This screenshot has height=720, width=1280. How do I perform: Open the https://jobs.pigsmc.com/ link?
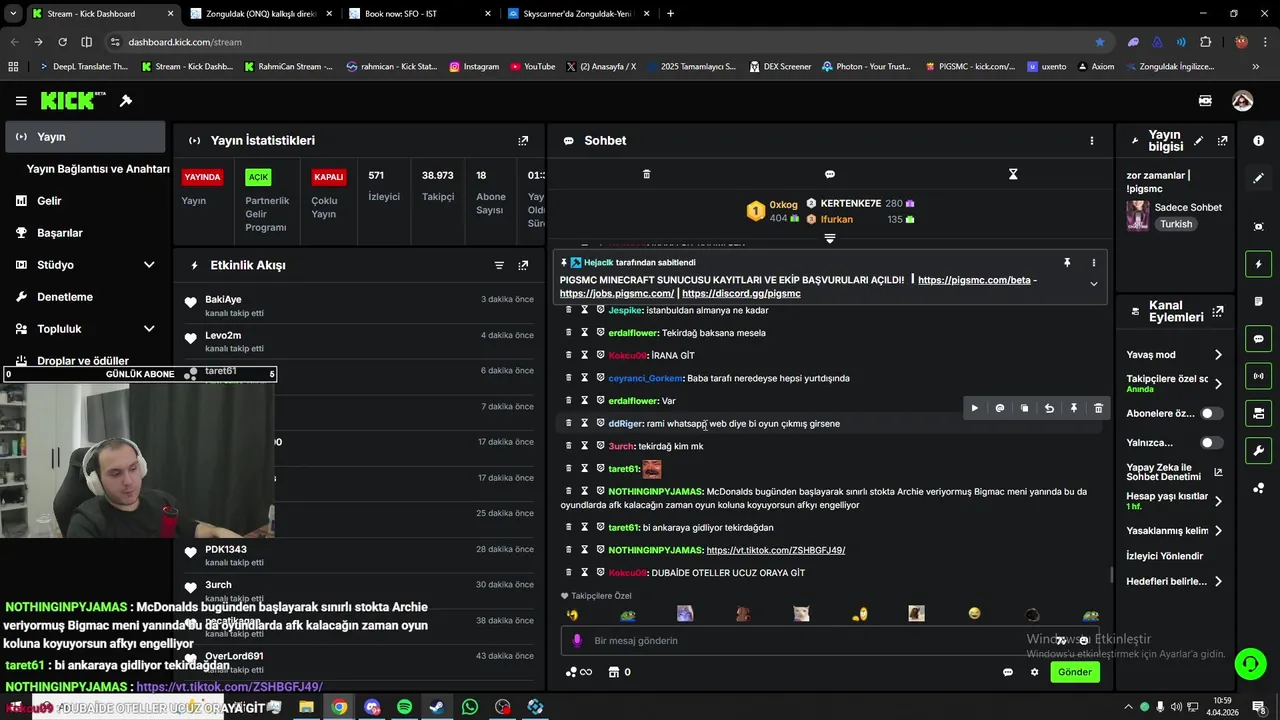[617, 294]
